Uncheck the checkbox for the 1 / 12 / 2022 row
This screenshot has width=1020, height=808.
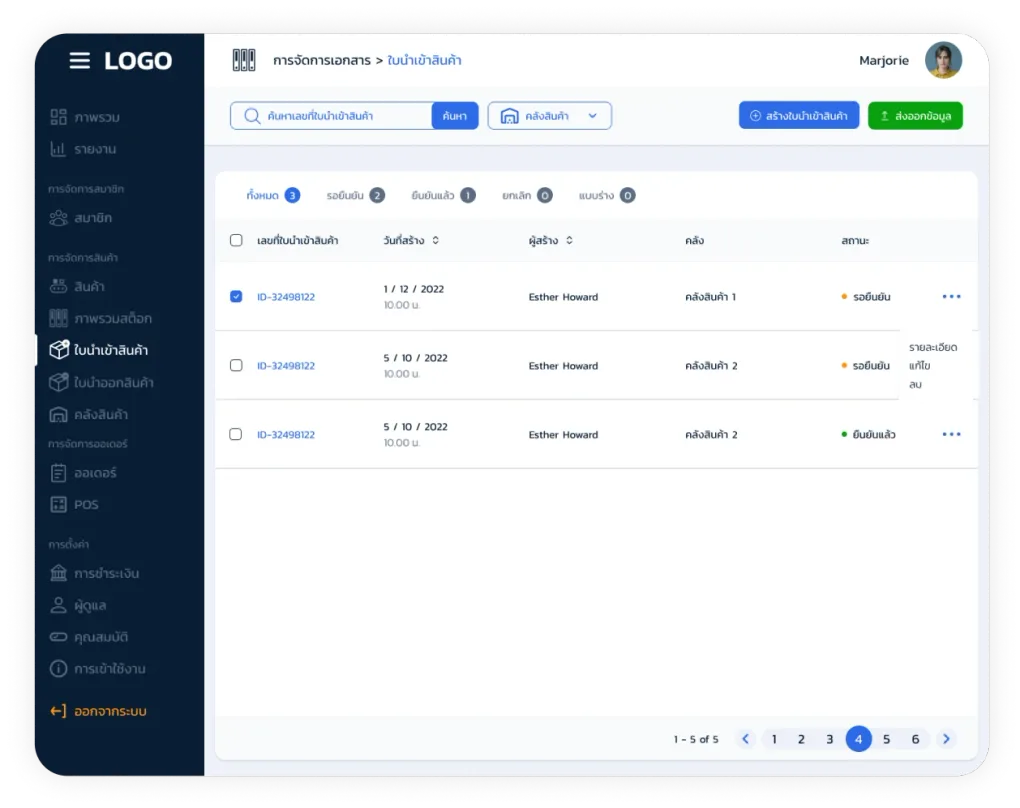coord(236,297)
